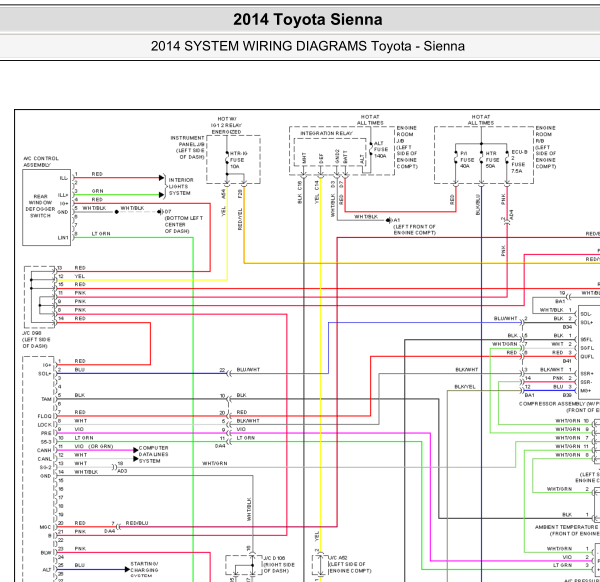Select the 'INTERIOR LIGHTS SYSTEM' reference label
Screen dimensions: 600x582
tap(181, 186)
